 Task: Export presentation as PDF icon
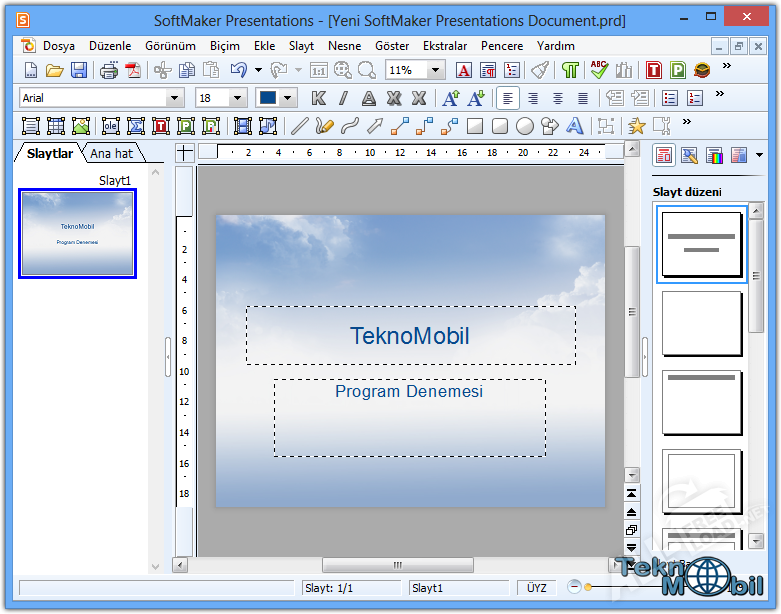coord(132,70)
